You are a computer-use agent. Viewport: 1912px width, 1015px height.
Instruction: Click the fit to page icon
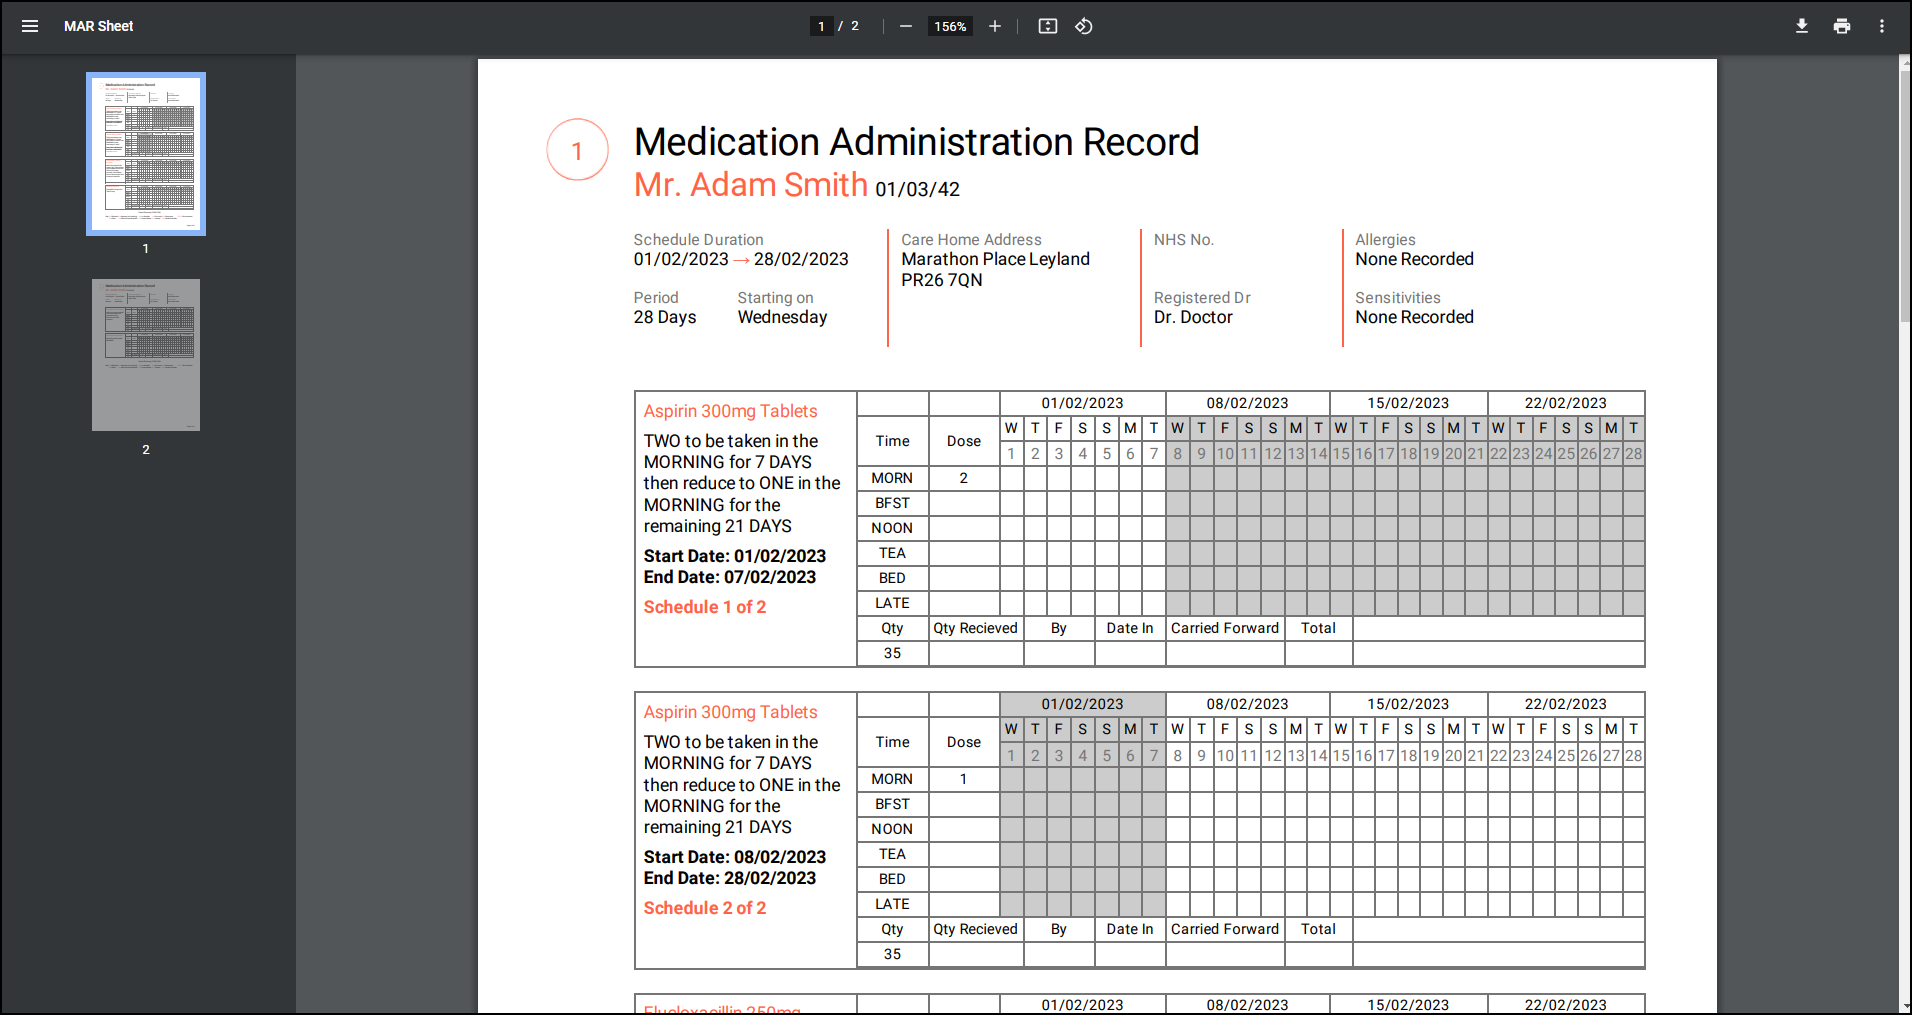(1047, 26)
